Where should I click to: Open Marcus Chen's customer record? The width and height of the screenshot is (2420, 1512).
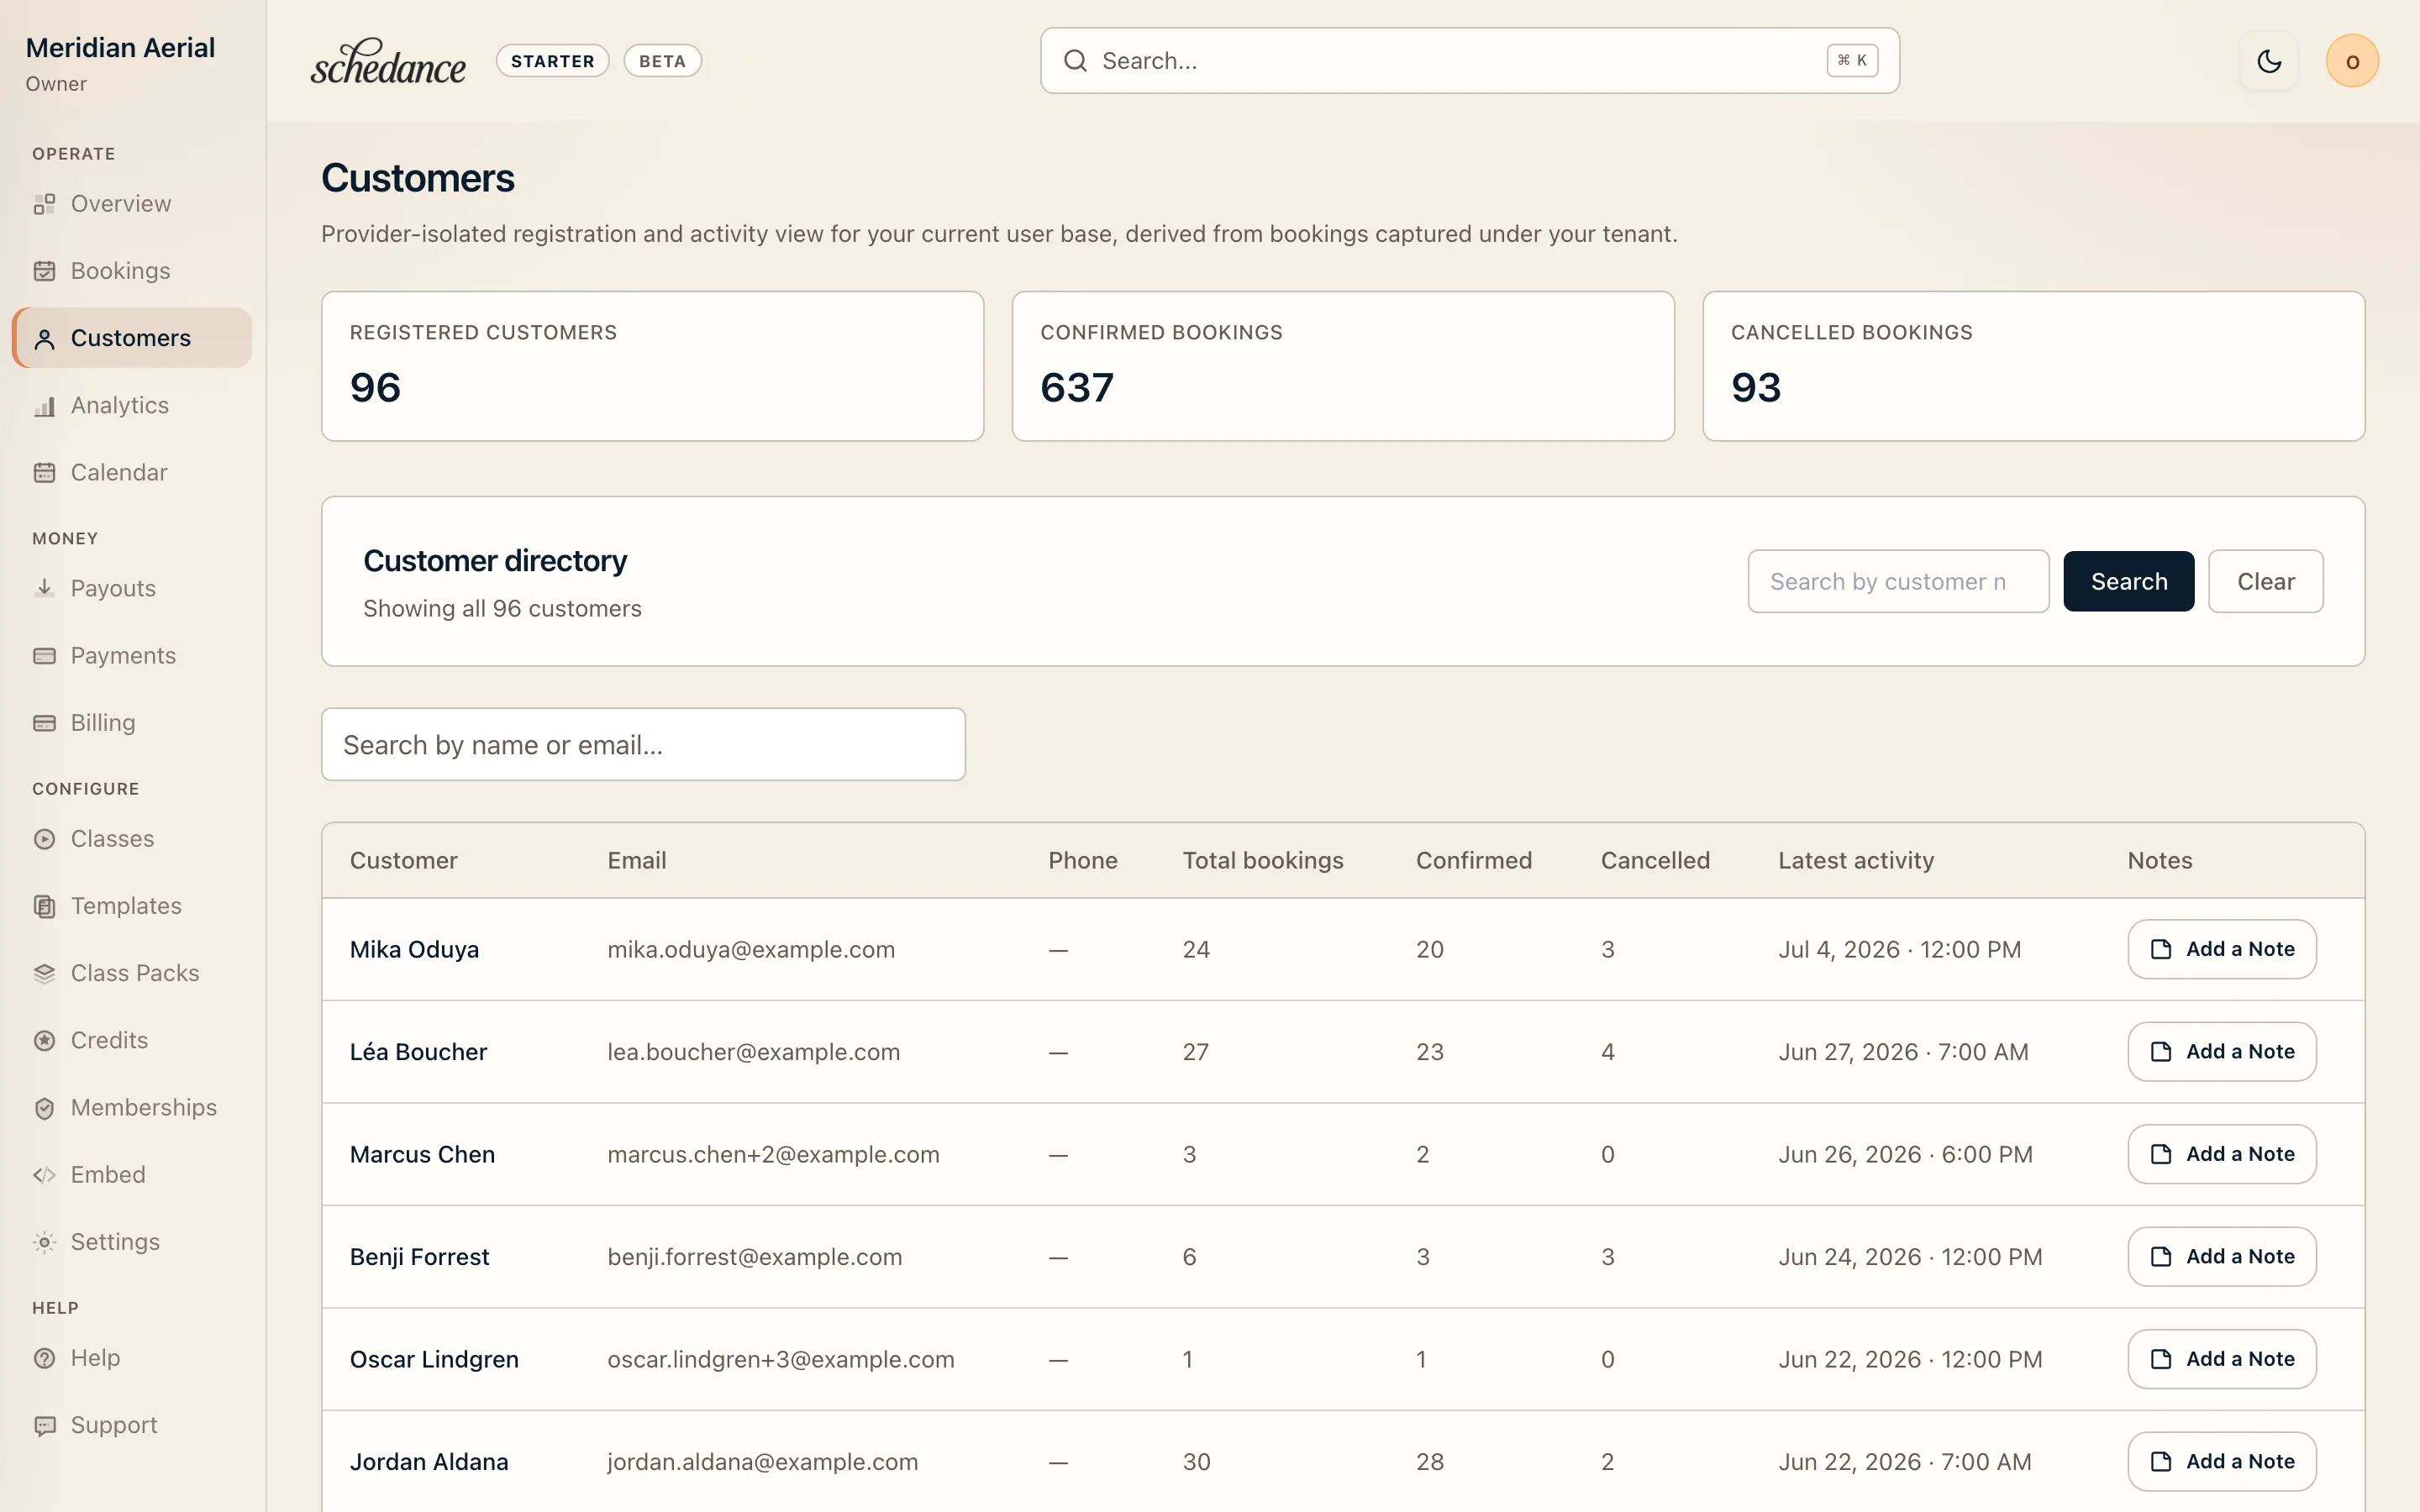[422, 1154]
